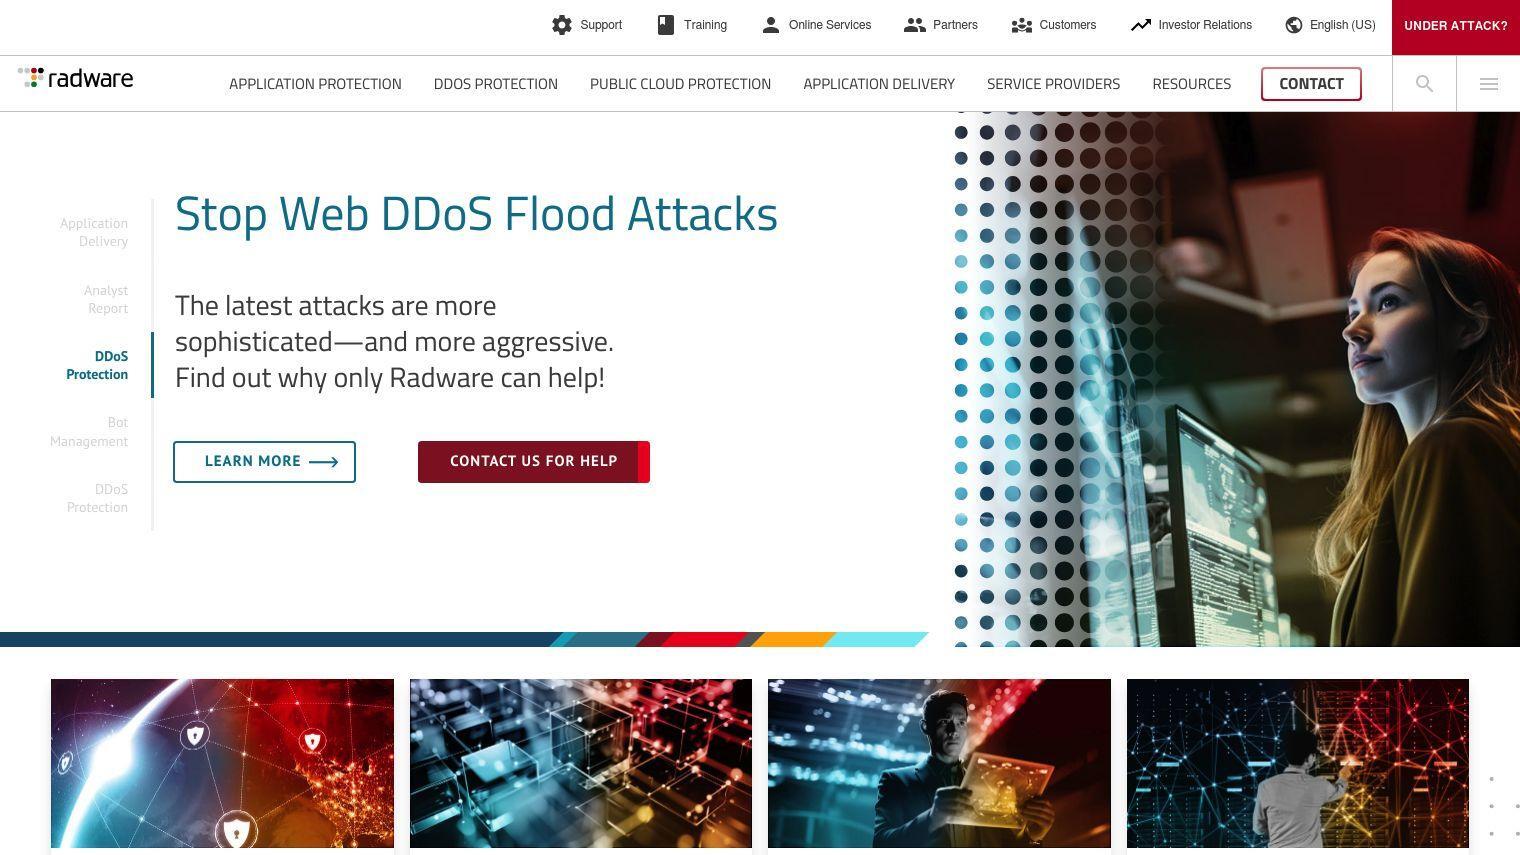
Task: Open the search magnifier icon
Action: click(x=1424, y=84)
